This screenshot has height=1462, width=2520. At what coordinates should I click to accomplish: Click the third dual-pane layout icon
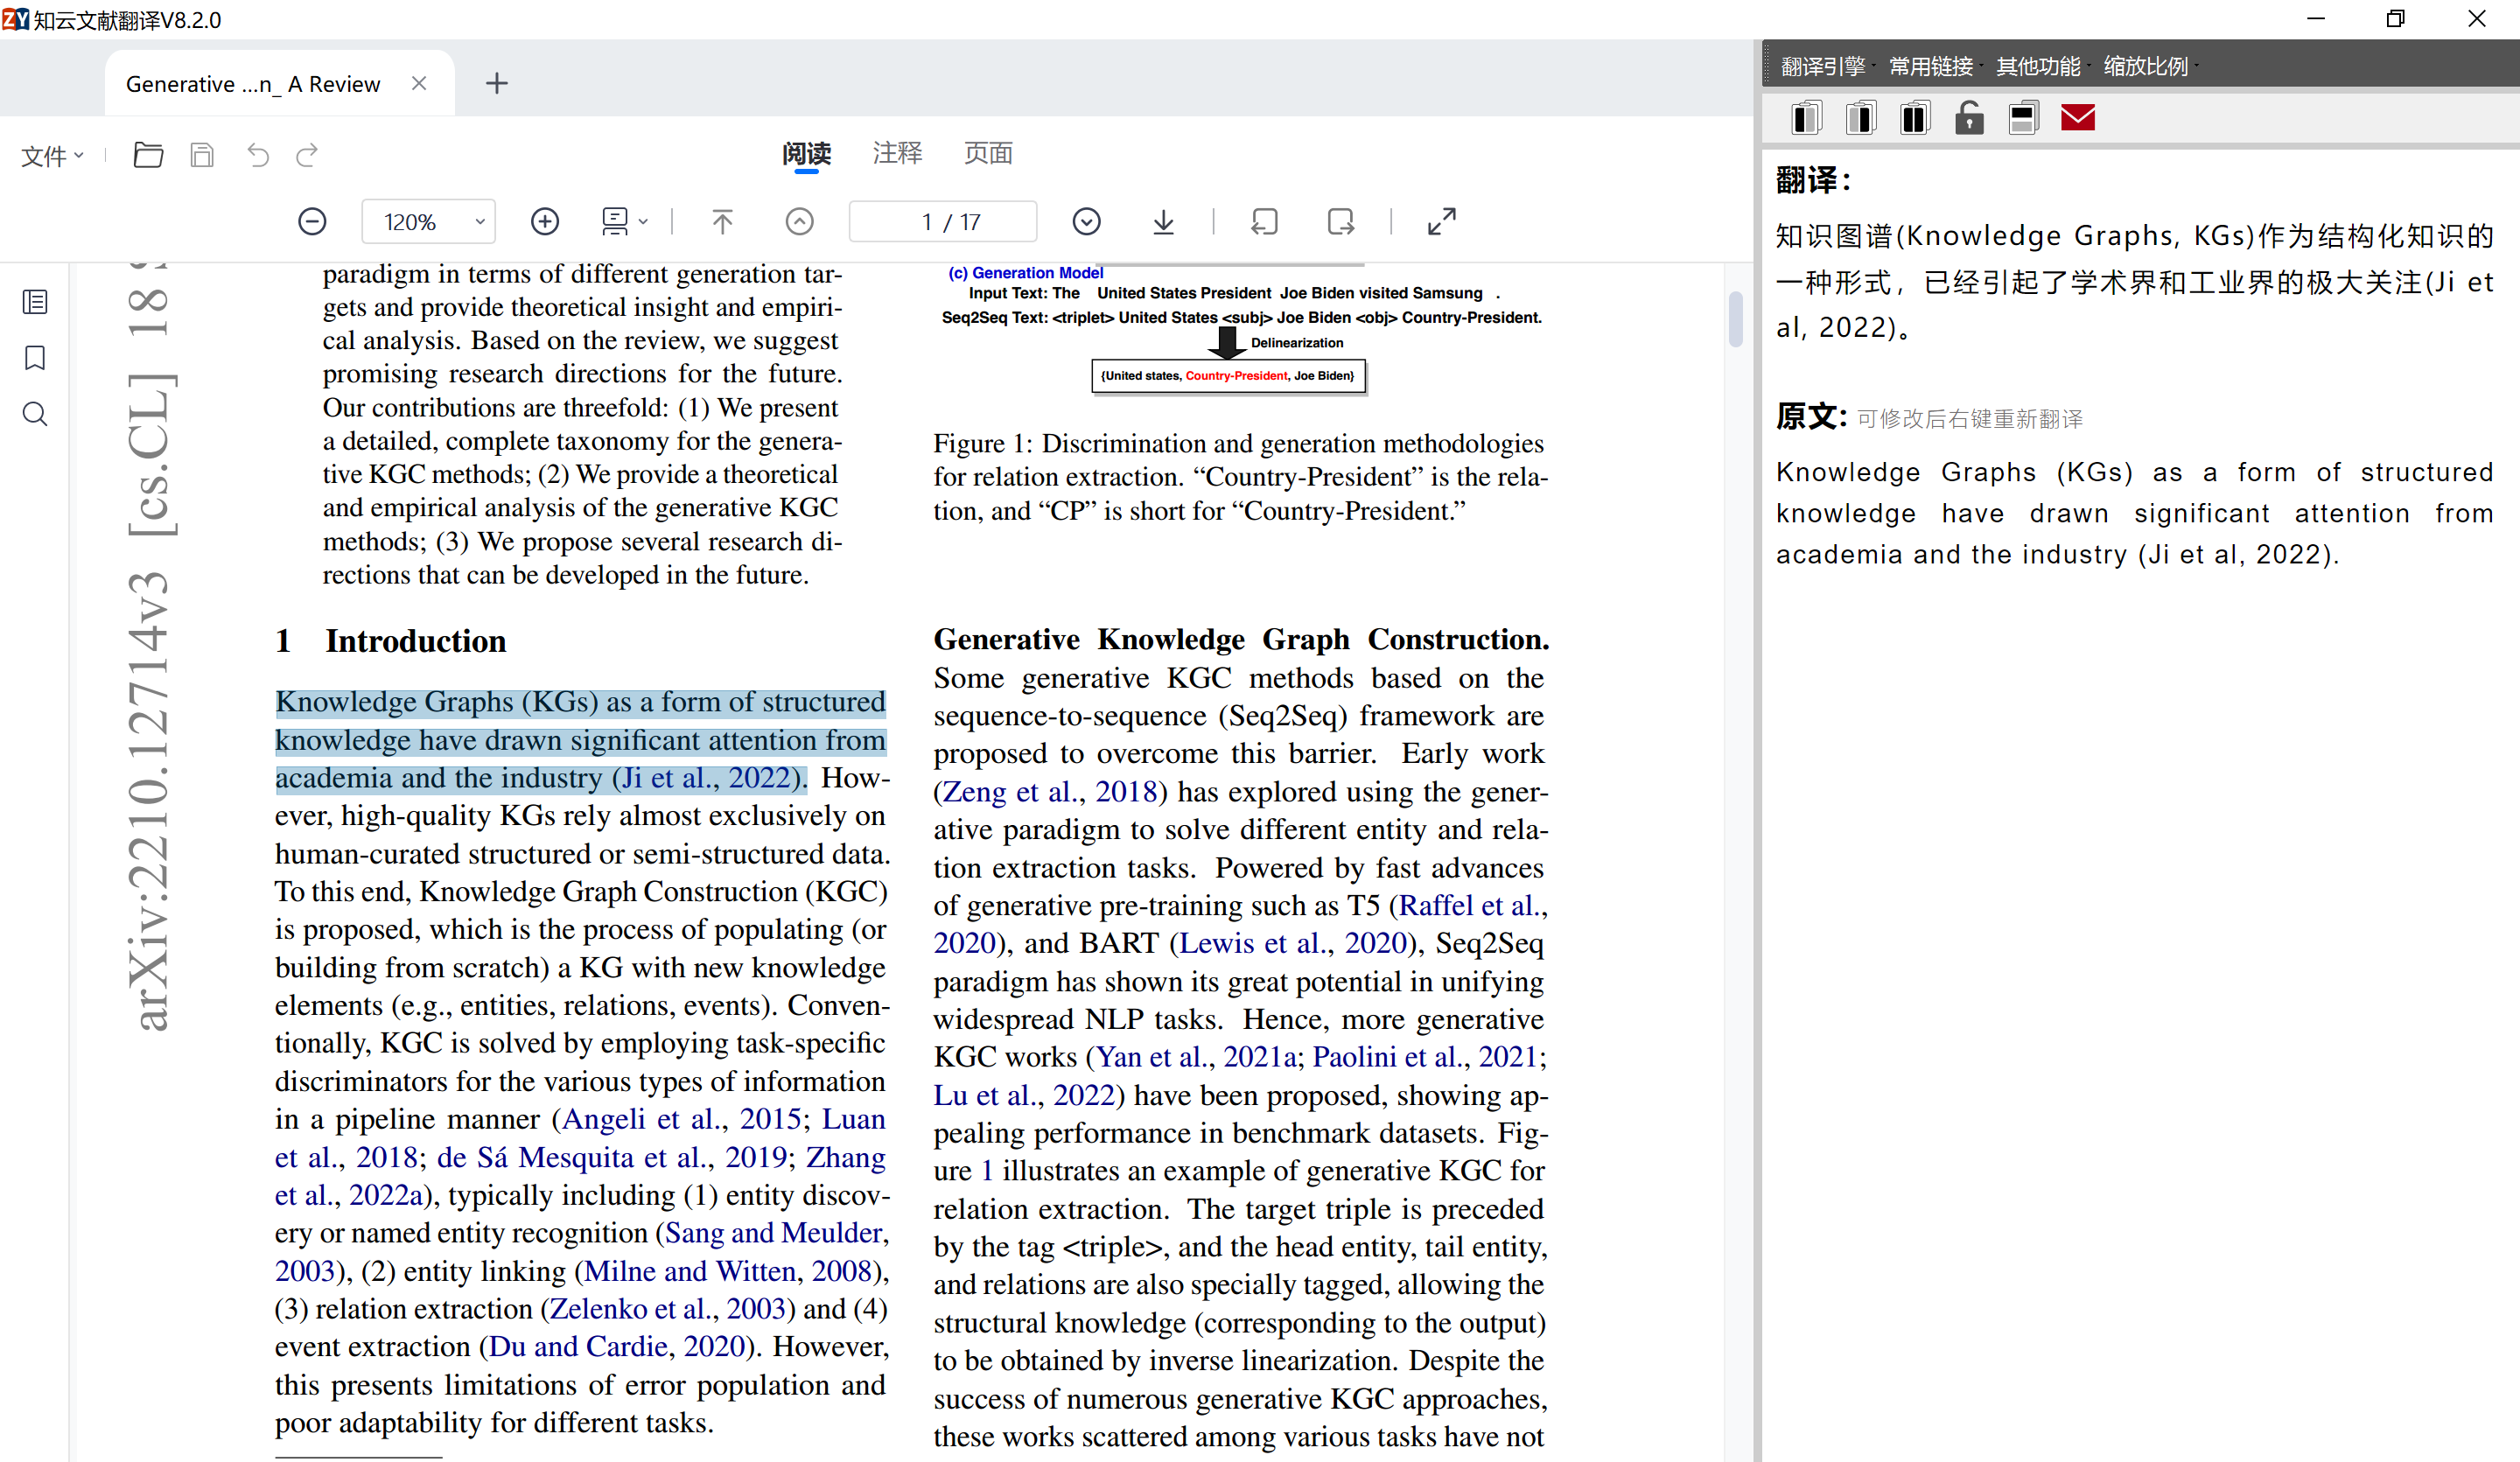point(1915,118)
